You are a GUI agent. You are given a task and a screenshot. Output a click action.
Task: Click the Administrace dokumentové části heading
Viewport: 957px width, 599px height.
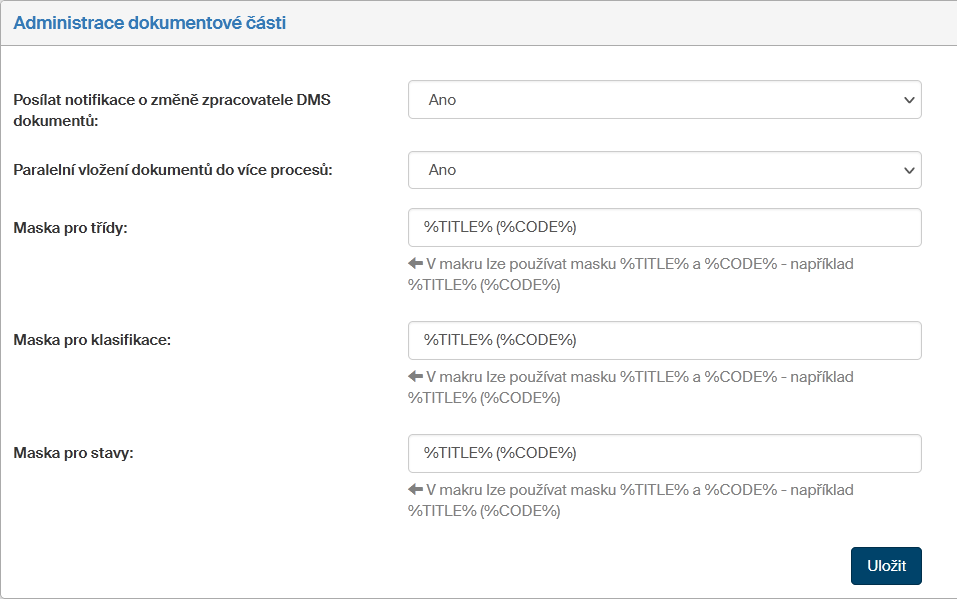pos(150,23)
